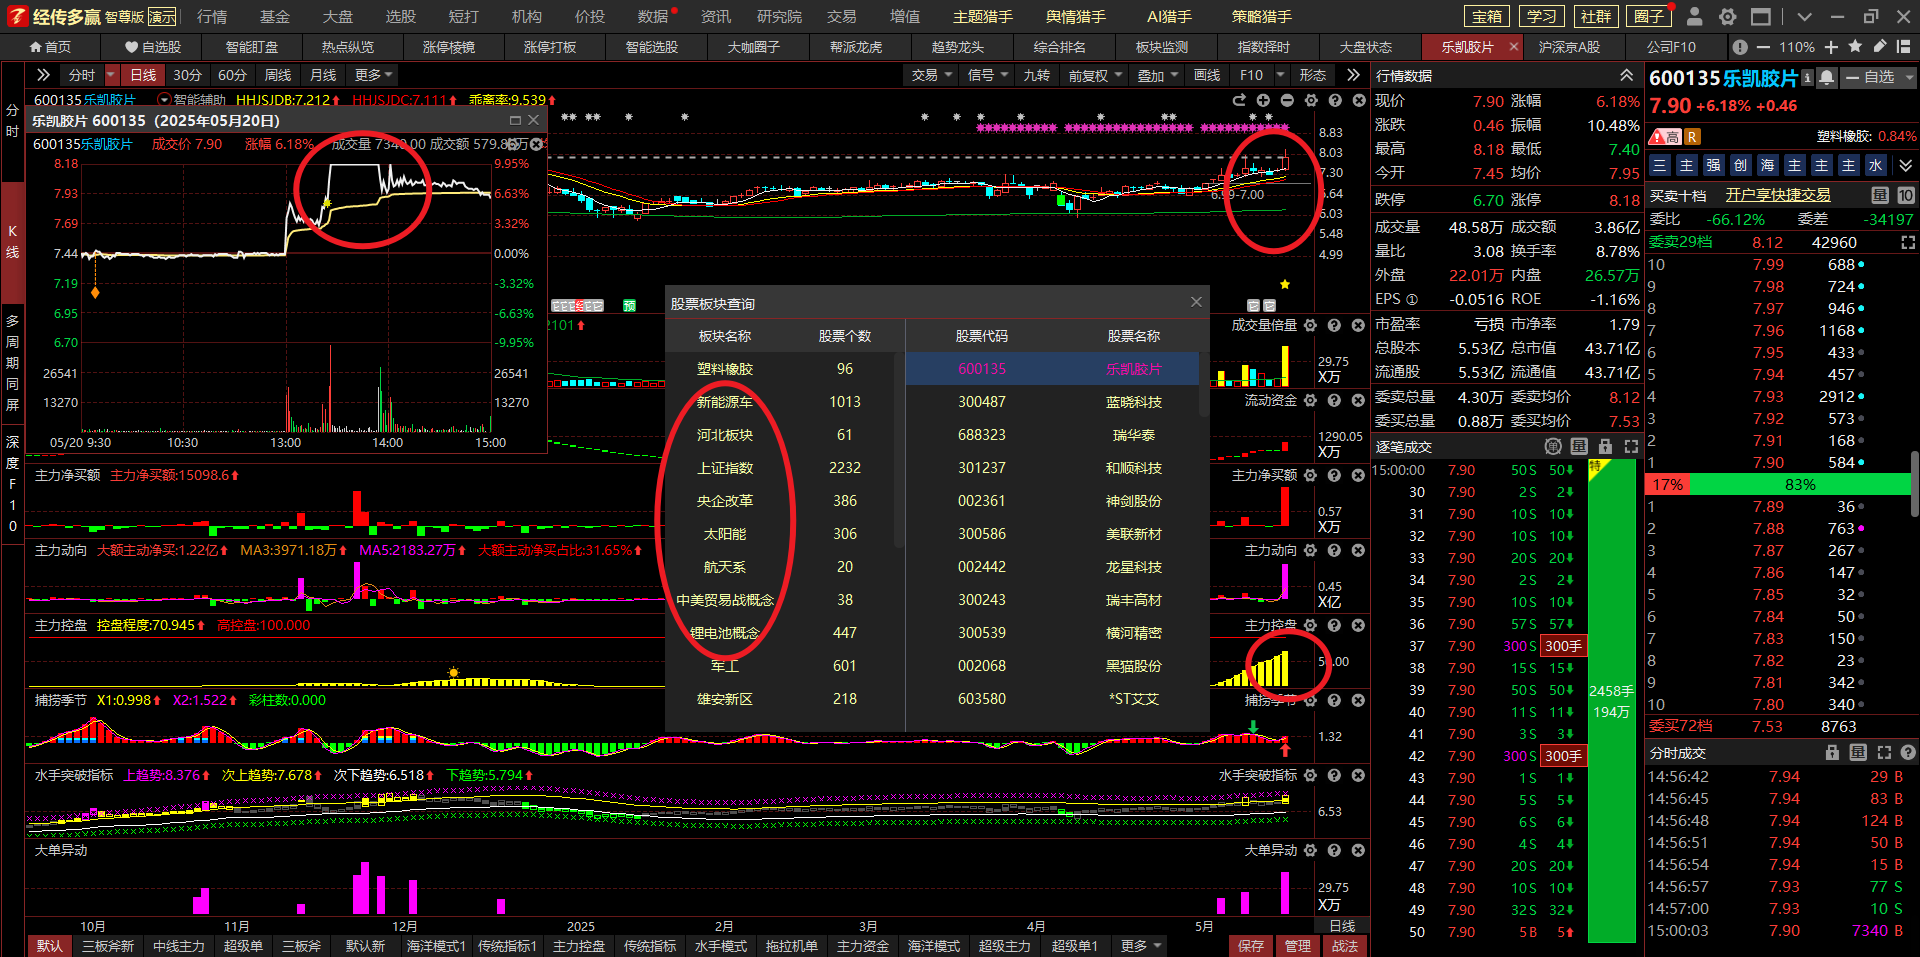Toggle 画线 drawing mode in chart toolbar
Viewport: 1920px width, 957px height.
pos(1207,75)
